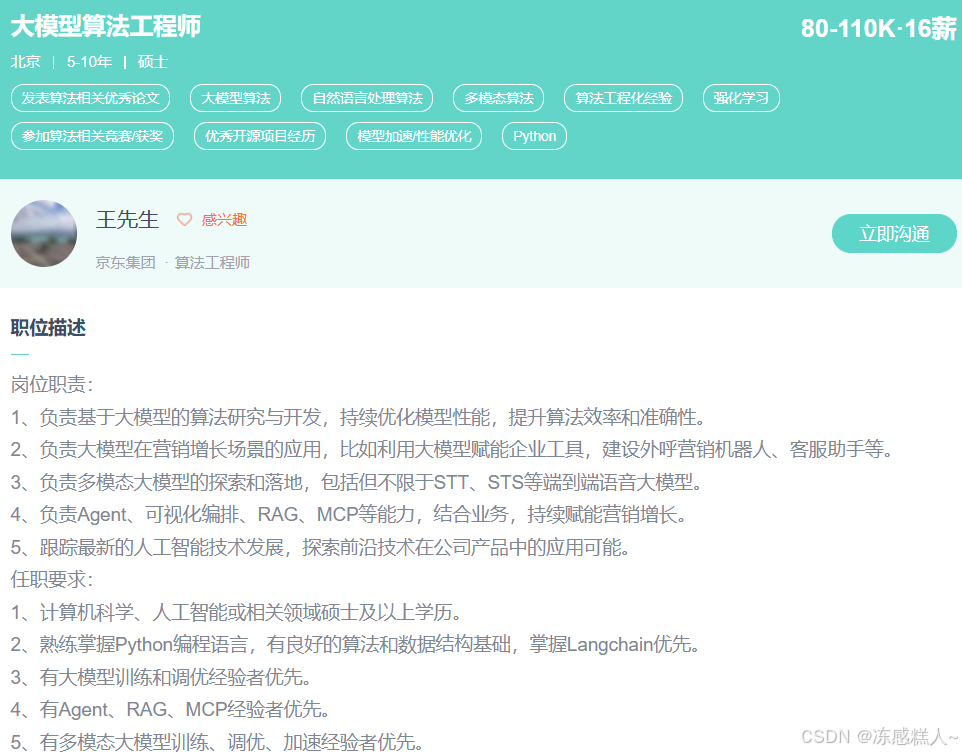This screenshot has height=754, width=962.
Task: Click the 优秀开源项目经历 tag
Action: 260,136
